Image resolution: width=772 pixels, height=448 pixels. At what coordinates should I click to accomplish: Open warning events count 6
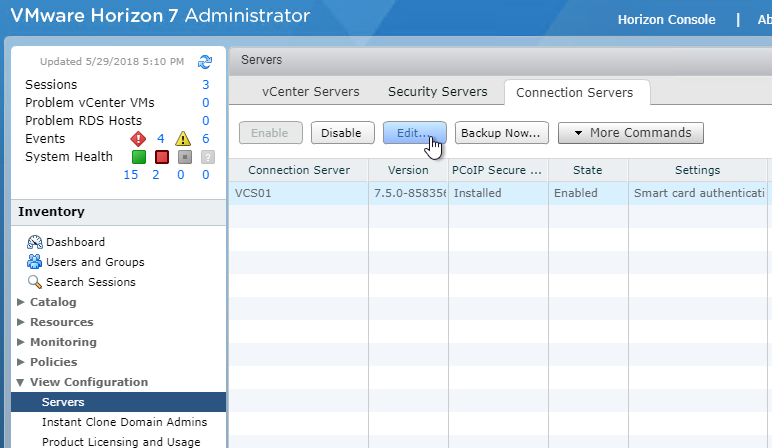tap(206, 139)
